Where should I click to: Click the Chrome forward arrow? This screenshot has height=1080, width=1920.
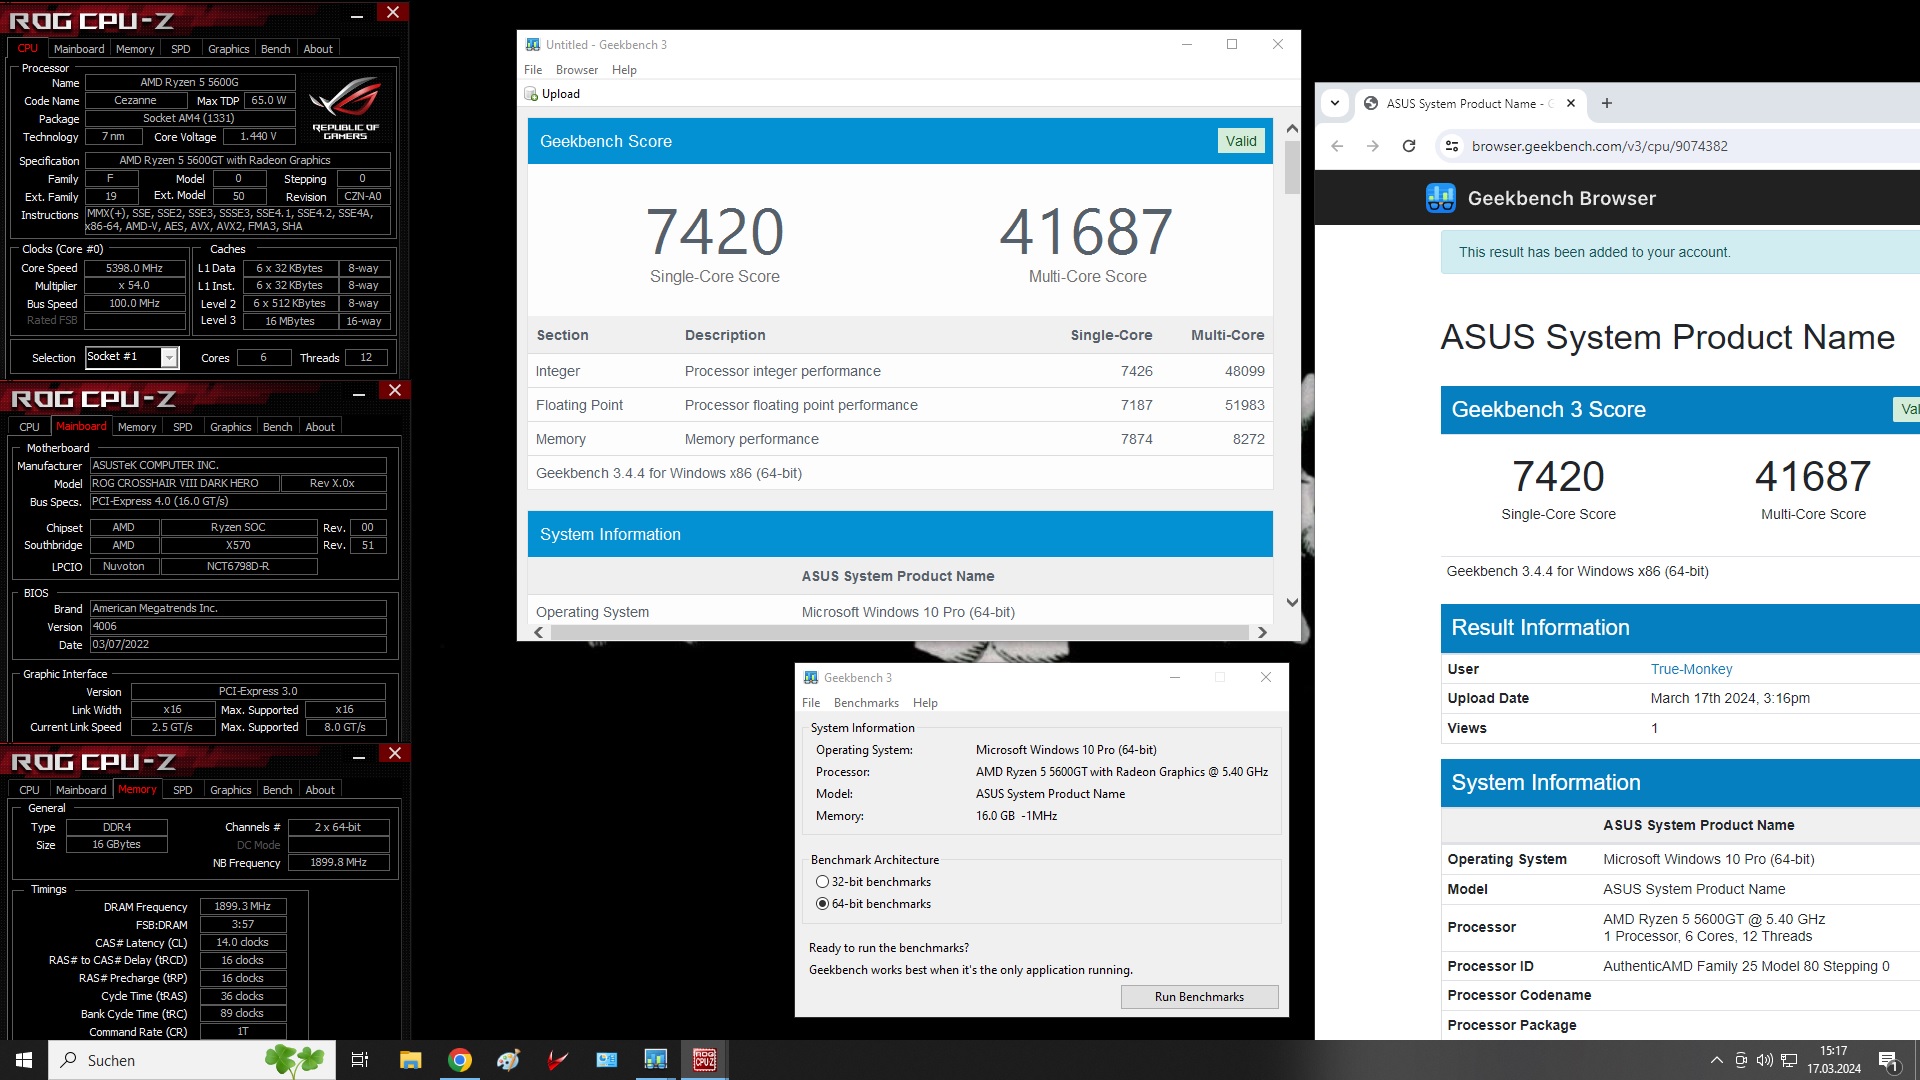[x=1373, y=146]
